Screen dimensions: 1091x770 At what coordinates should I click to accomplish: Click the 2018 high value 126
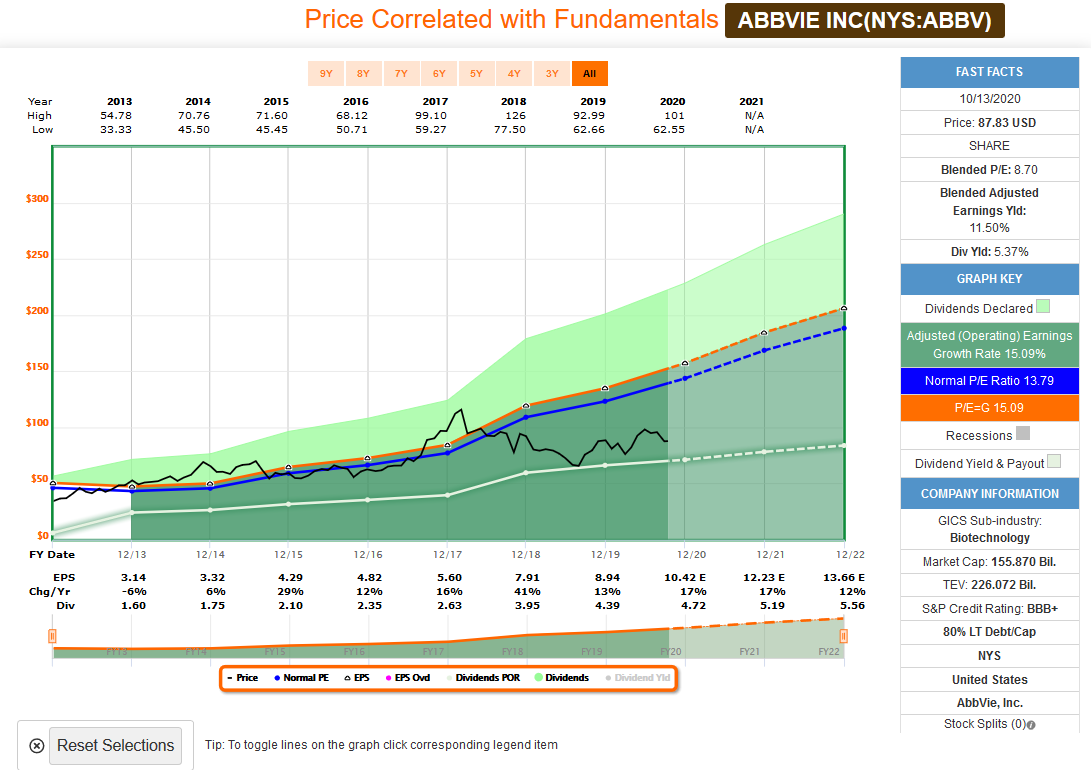pos(516,115)
